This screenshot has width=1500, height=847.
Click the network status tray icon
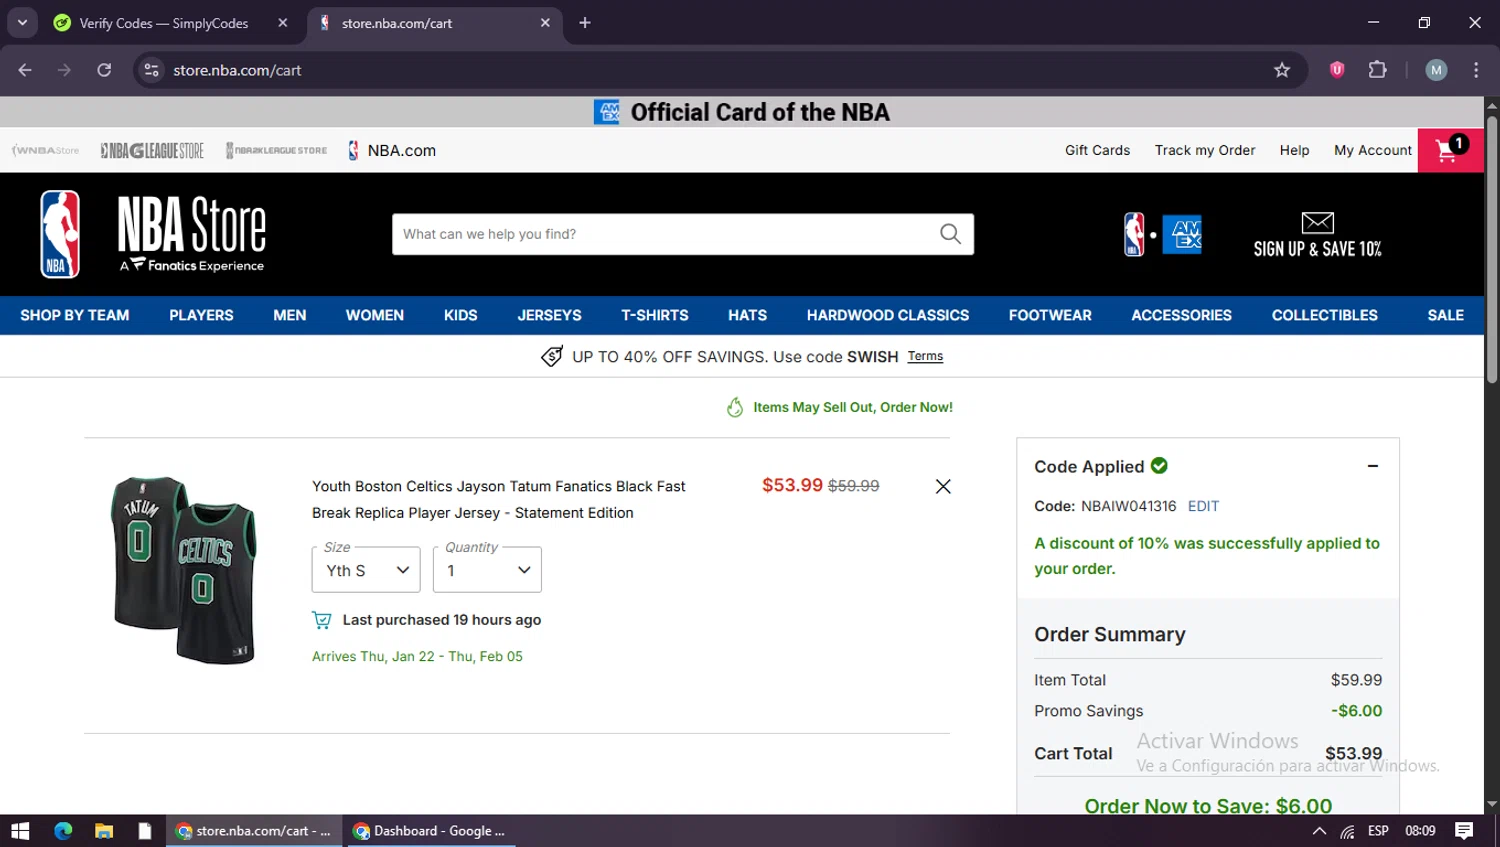(1348, 831)
